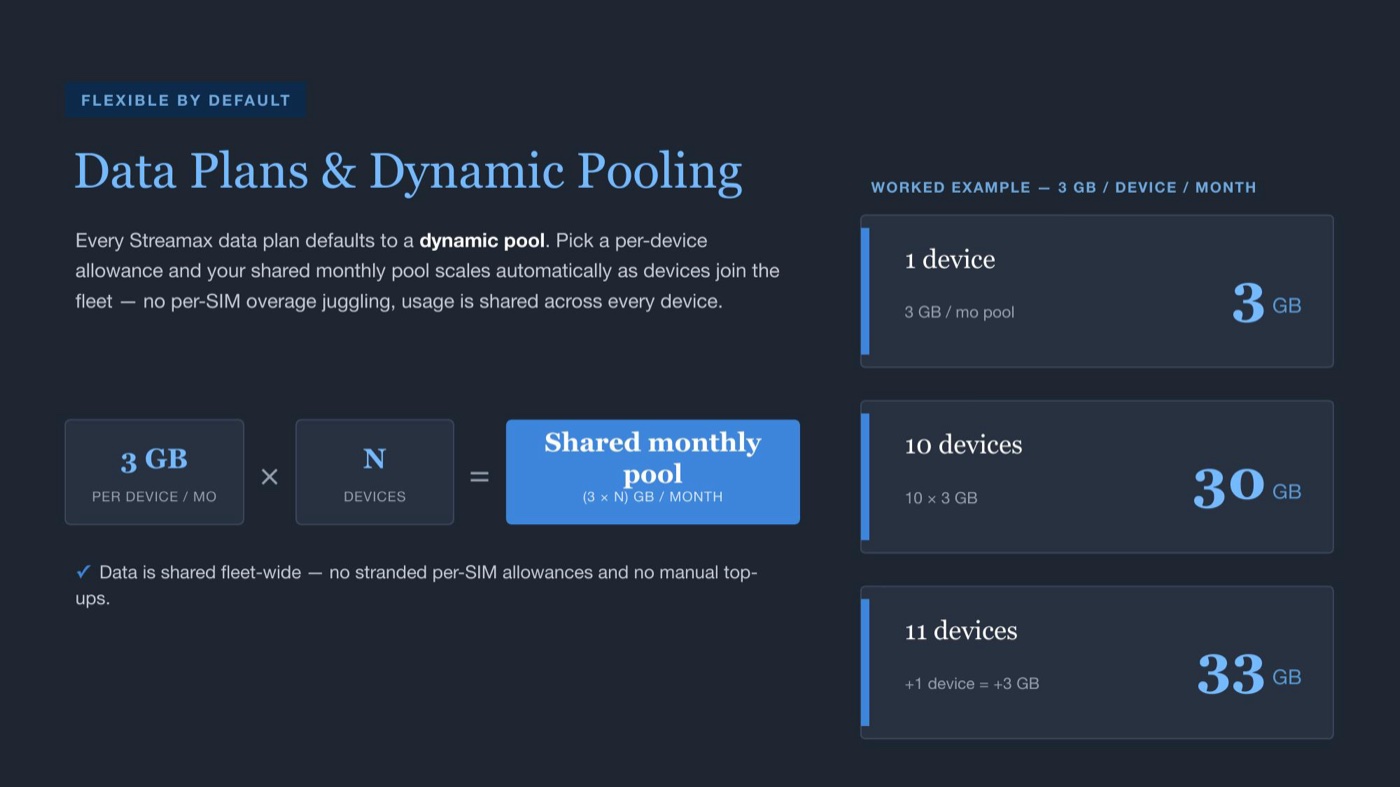1400x787 pixels.
Task: Click the 3 GB per device box
Action: coord(154,472)
